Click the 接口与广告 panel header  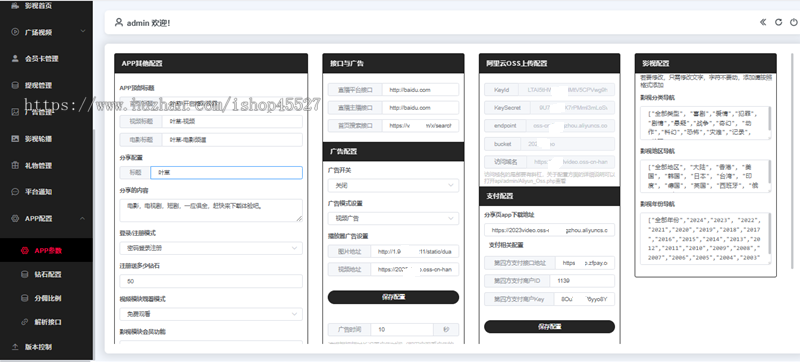point(393,64)
